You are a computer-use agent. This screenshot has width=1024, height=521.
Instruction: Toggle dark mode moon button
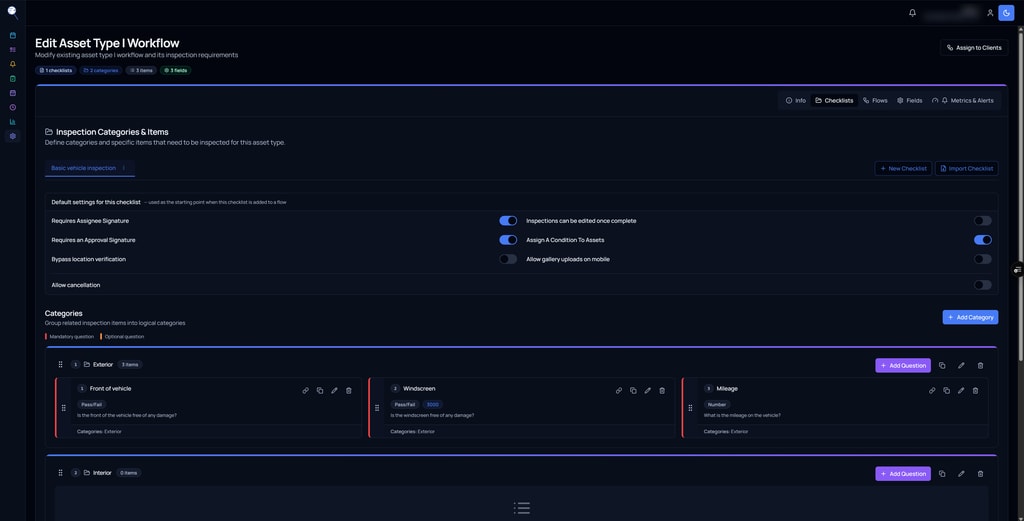[1006, 12]
